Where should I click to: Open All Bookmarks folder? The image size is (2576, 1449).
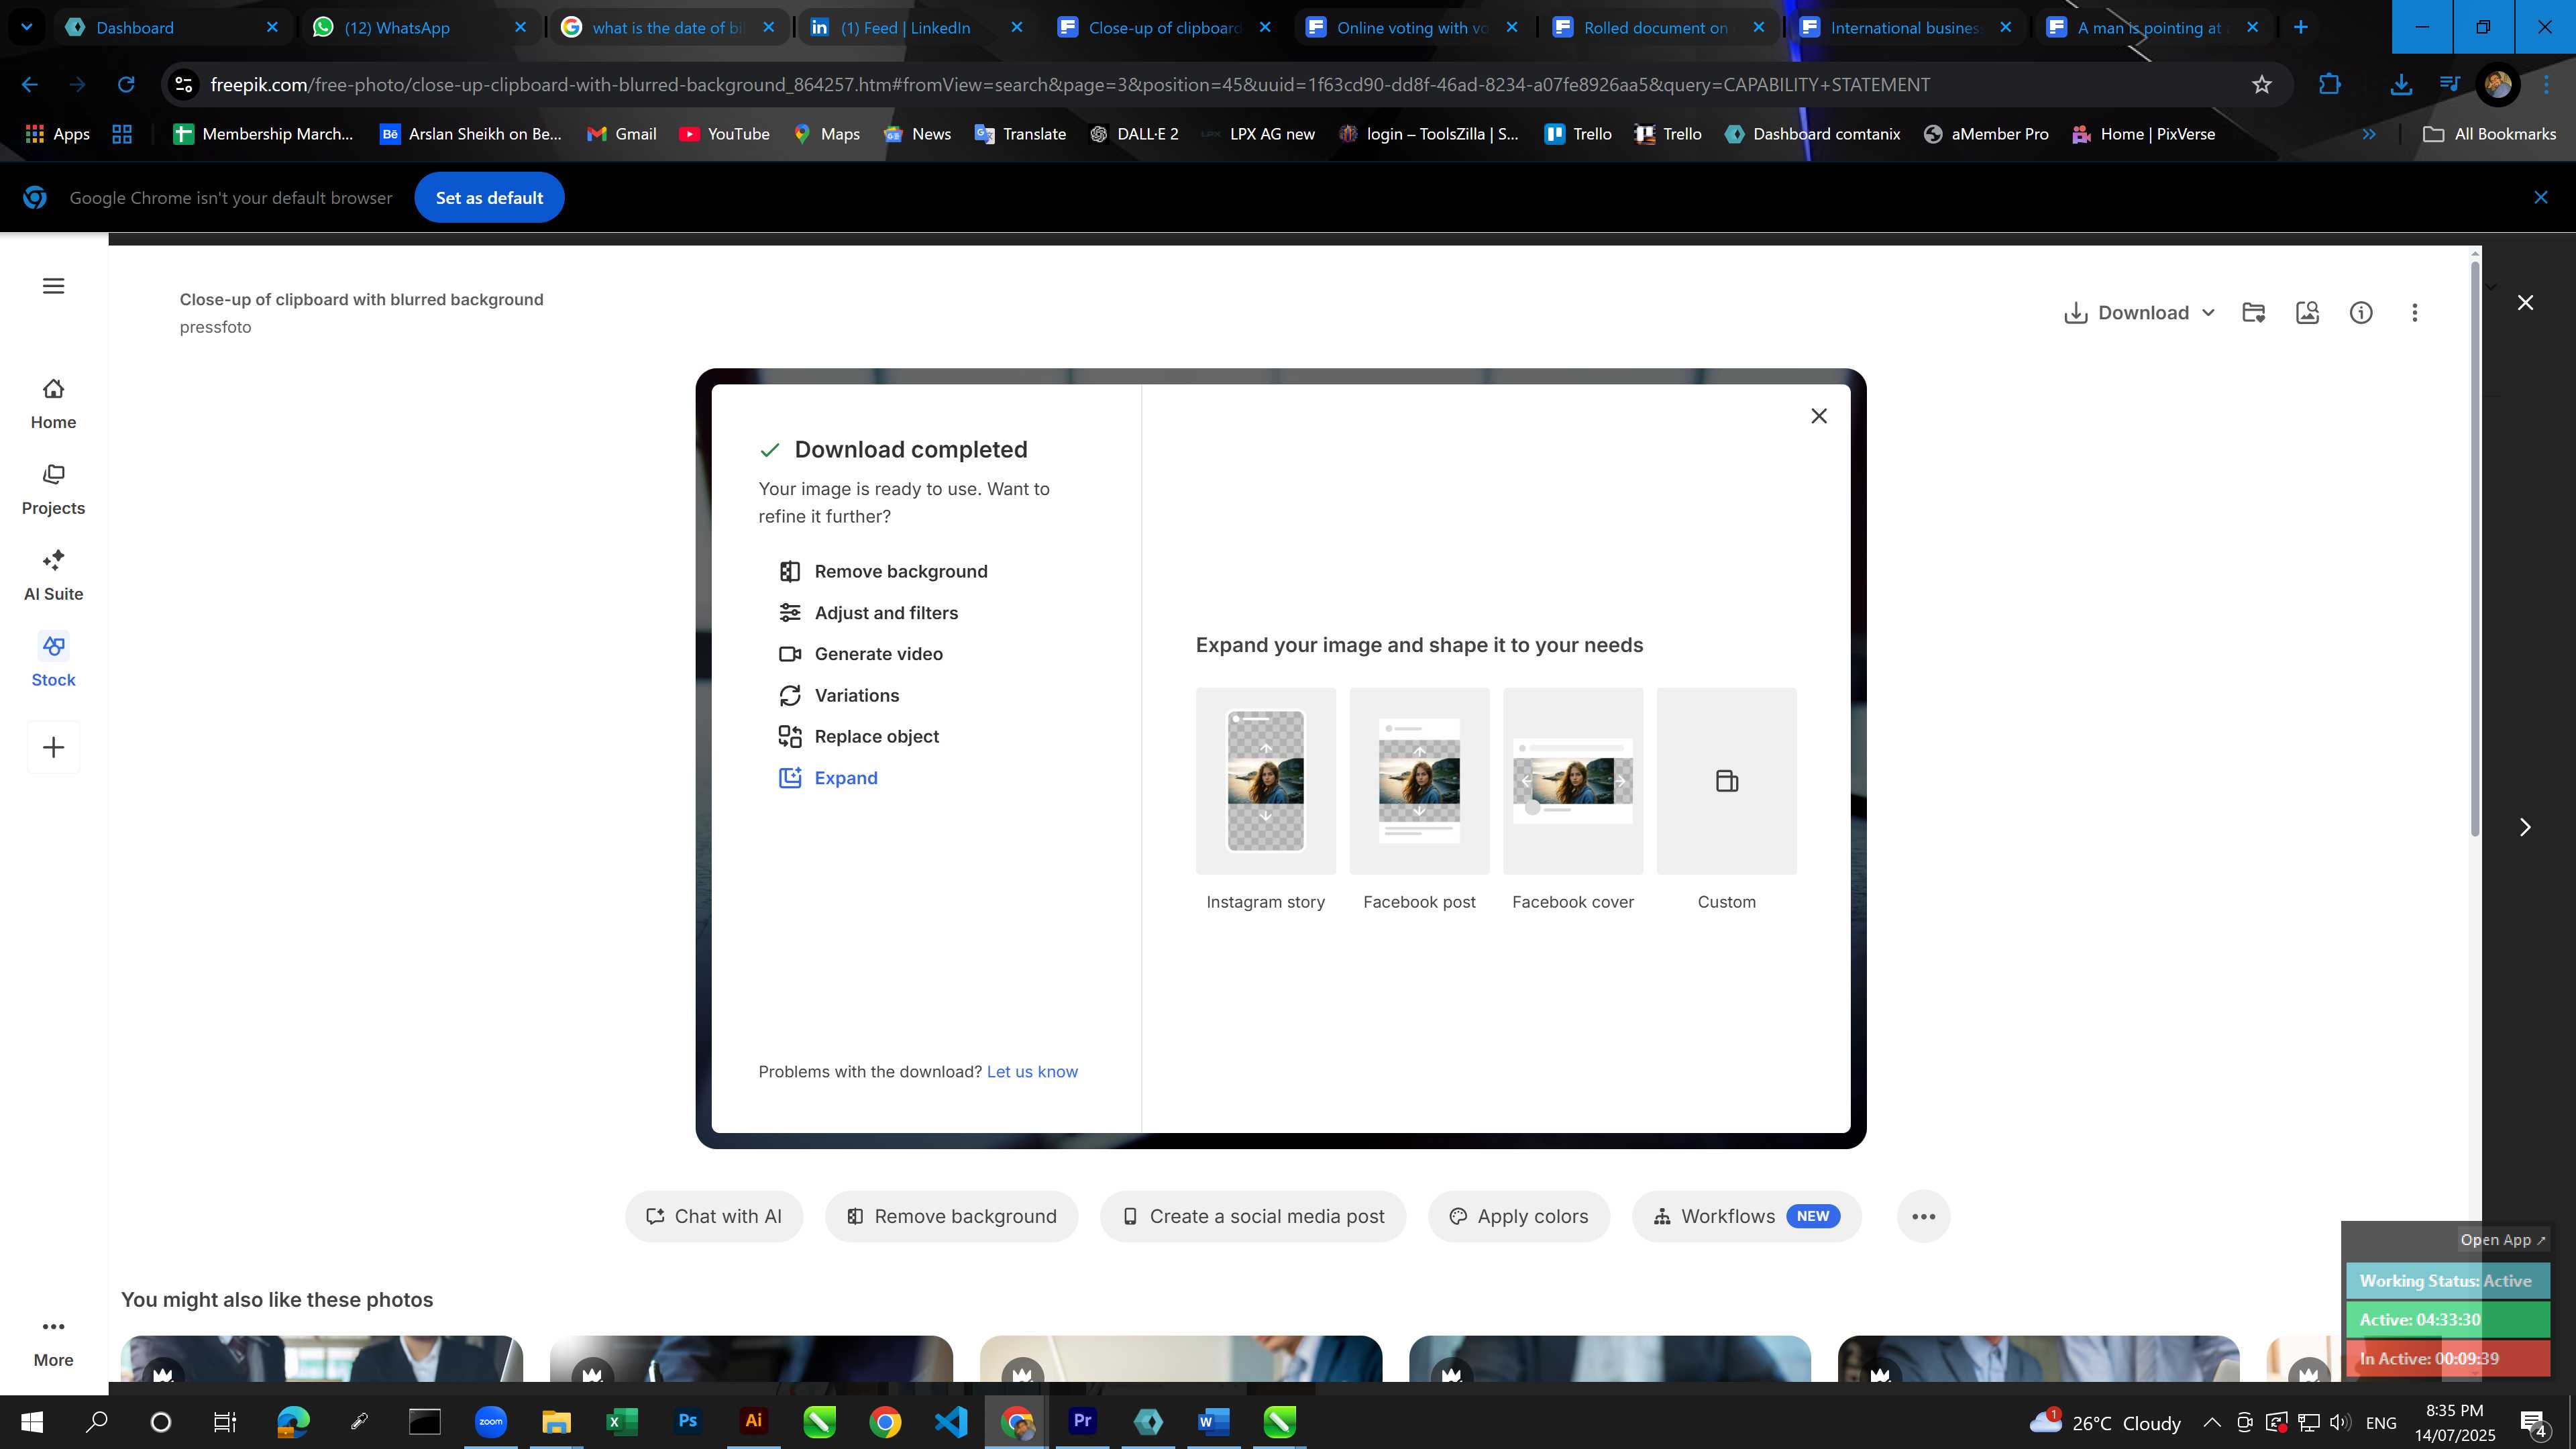[2489, 134]
